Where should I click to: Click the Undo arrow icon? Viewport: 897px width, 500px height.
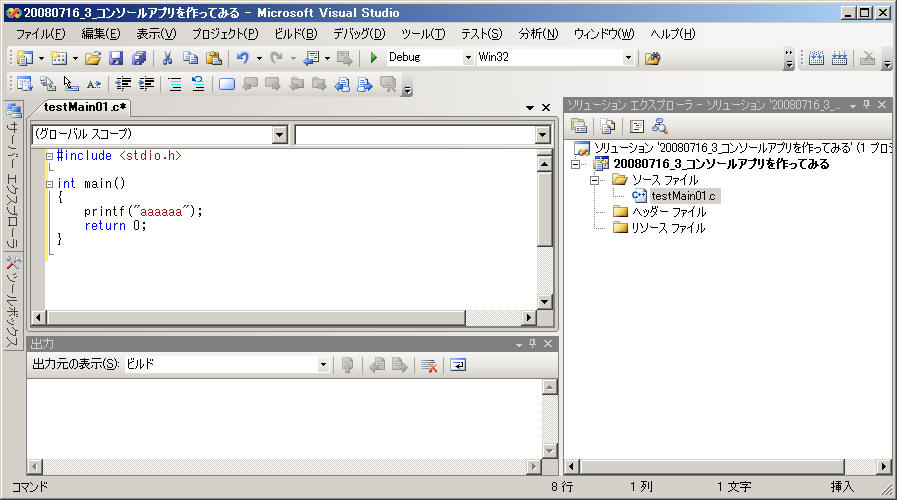click(x=242, y=58)
